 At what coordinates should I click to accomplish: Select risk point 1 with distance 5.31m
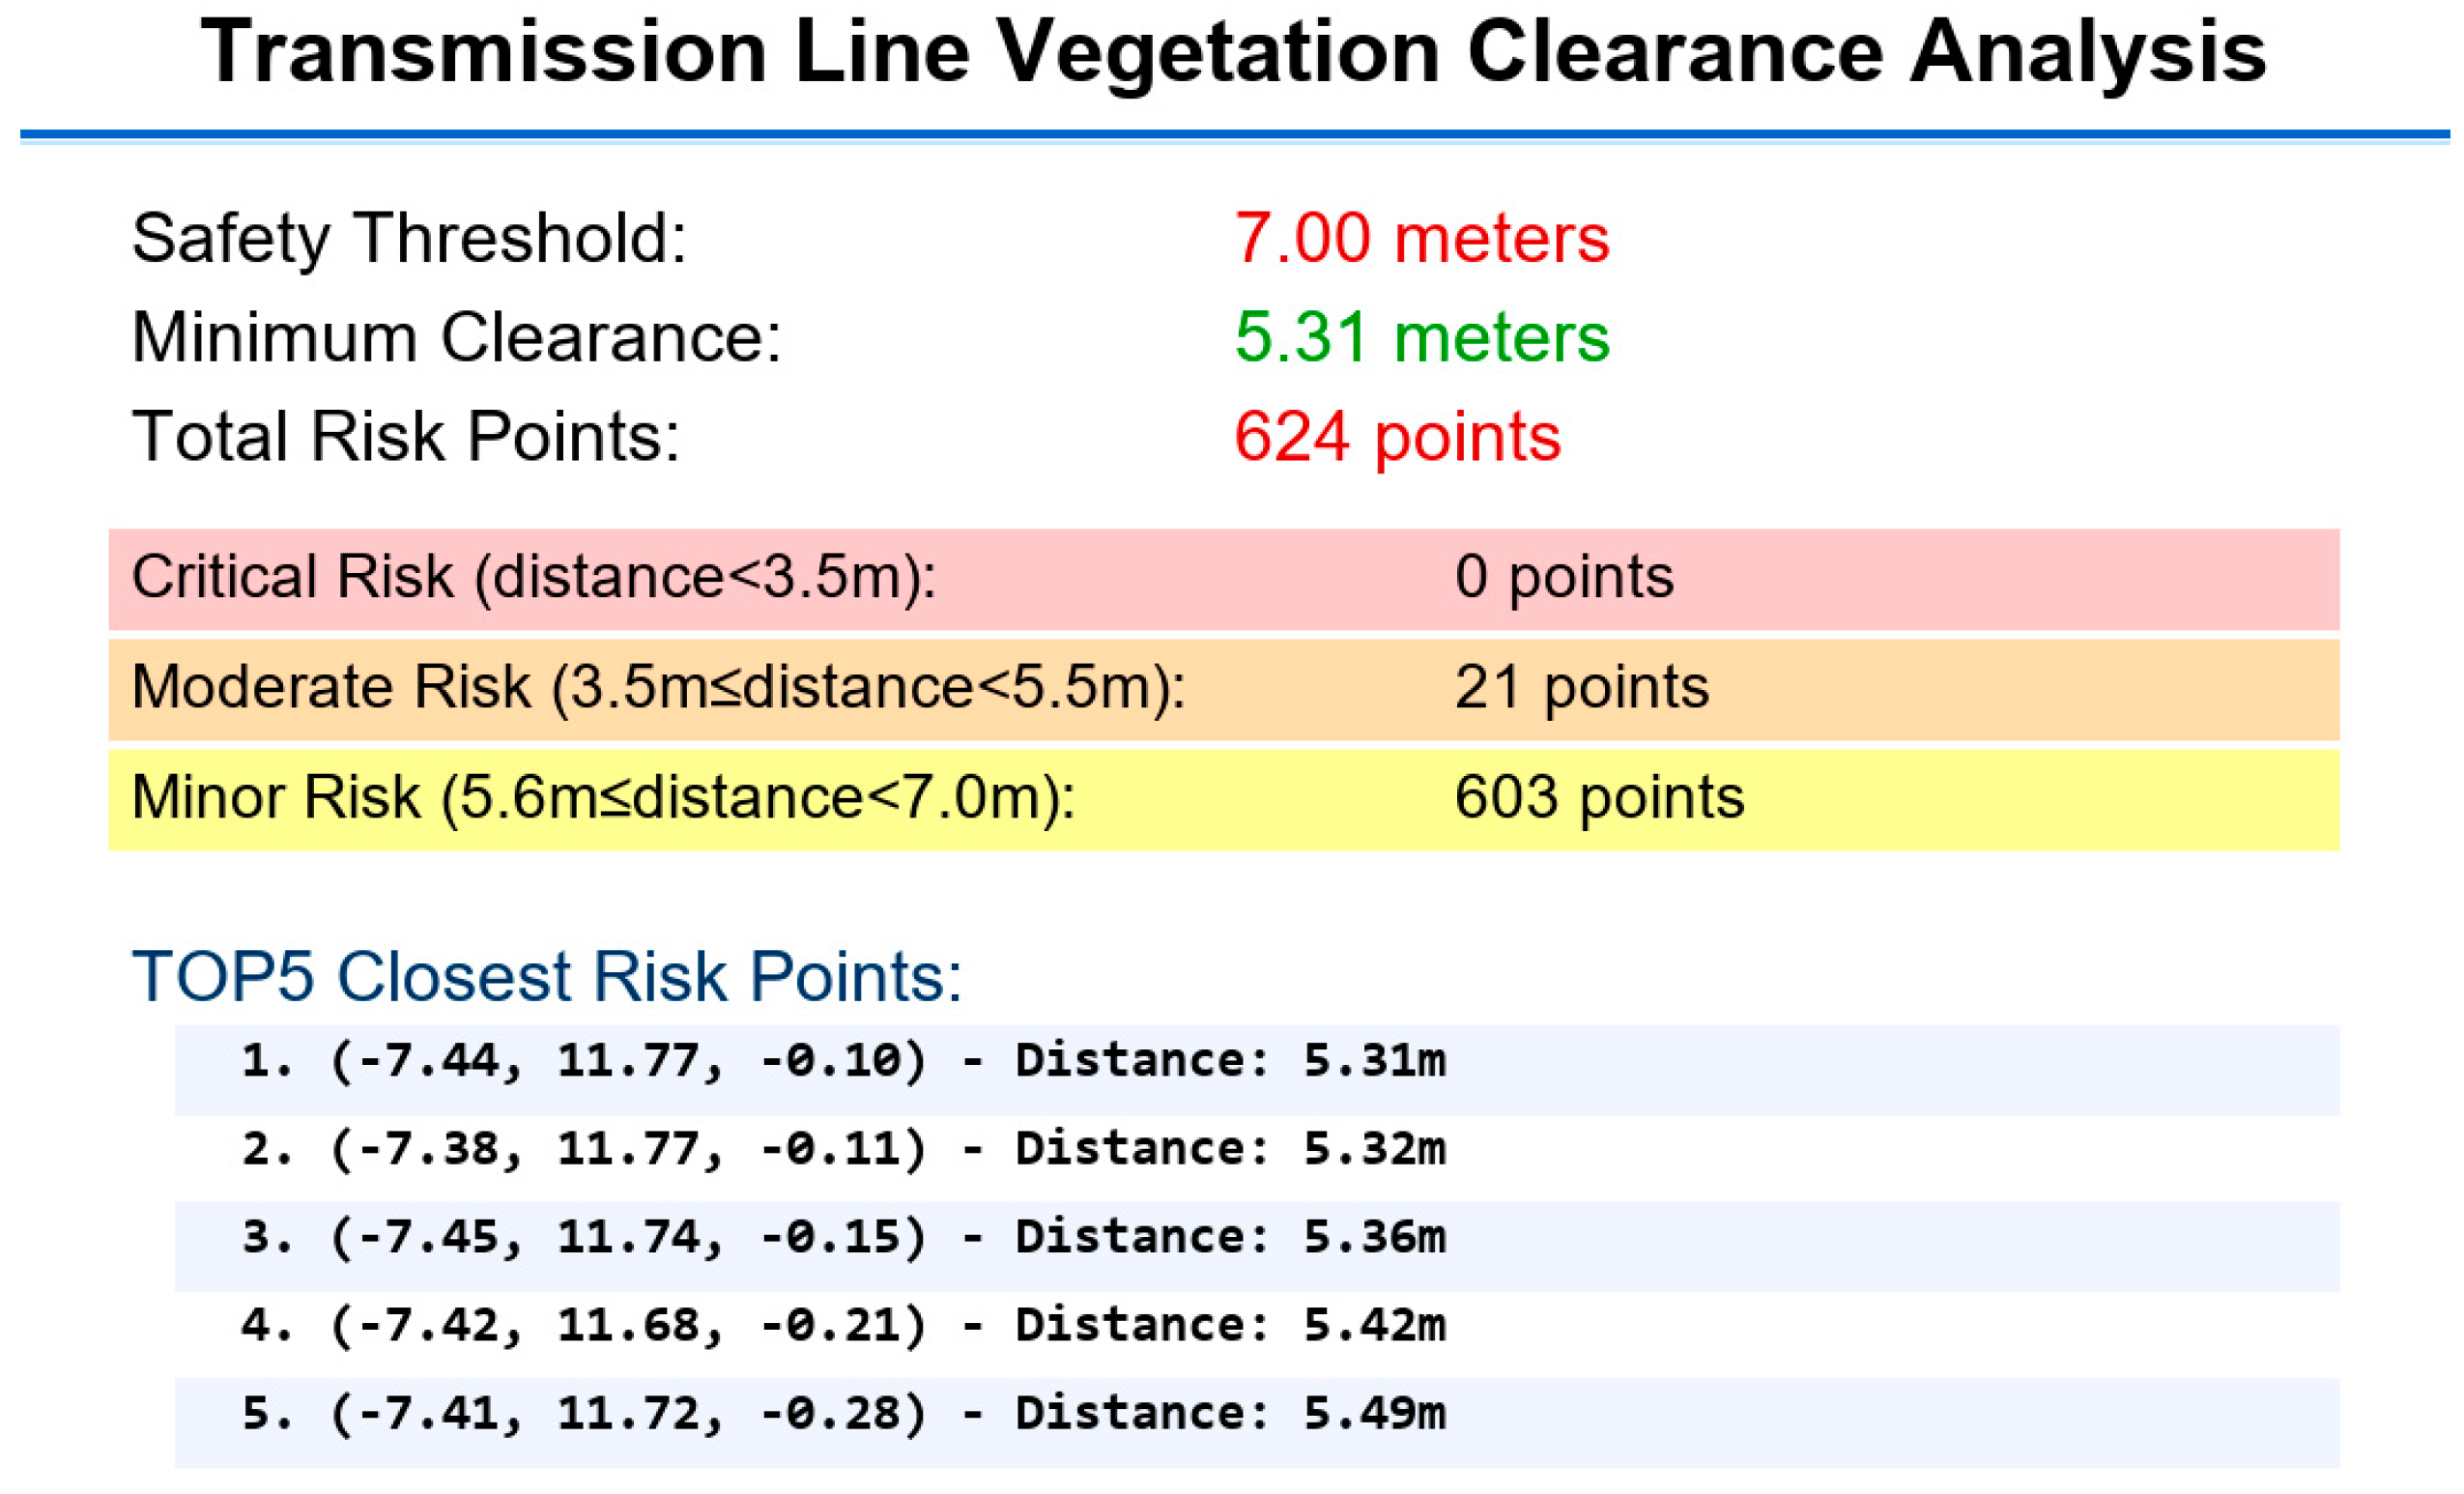point(843,1060)
